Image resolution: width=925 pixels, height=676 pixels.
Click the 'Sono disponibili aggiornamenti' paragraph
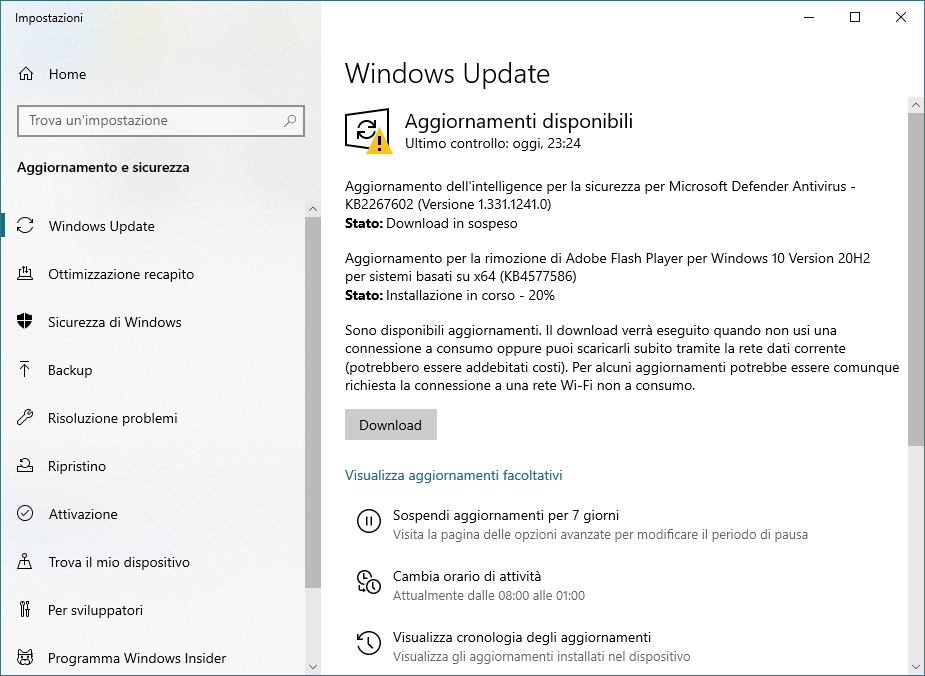(x=622, y=357)
